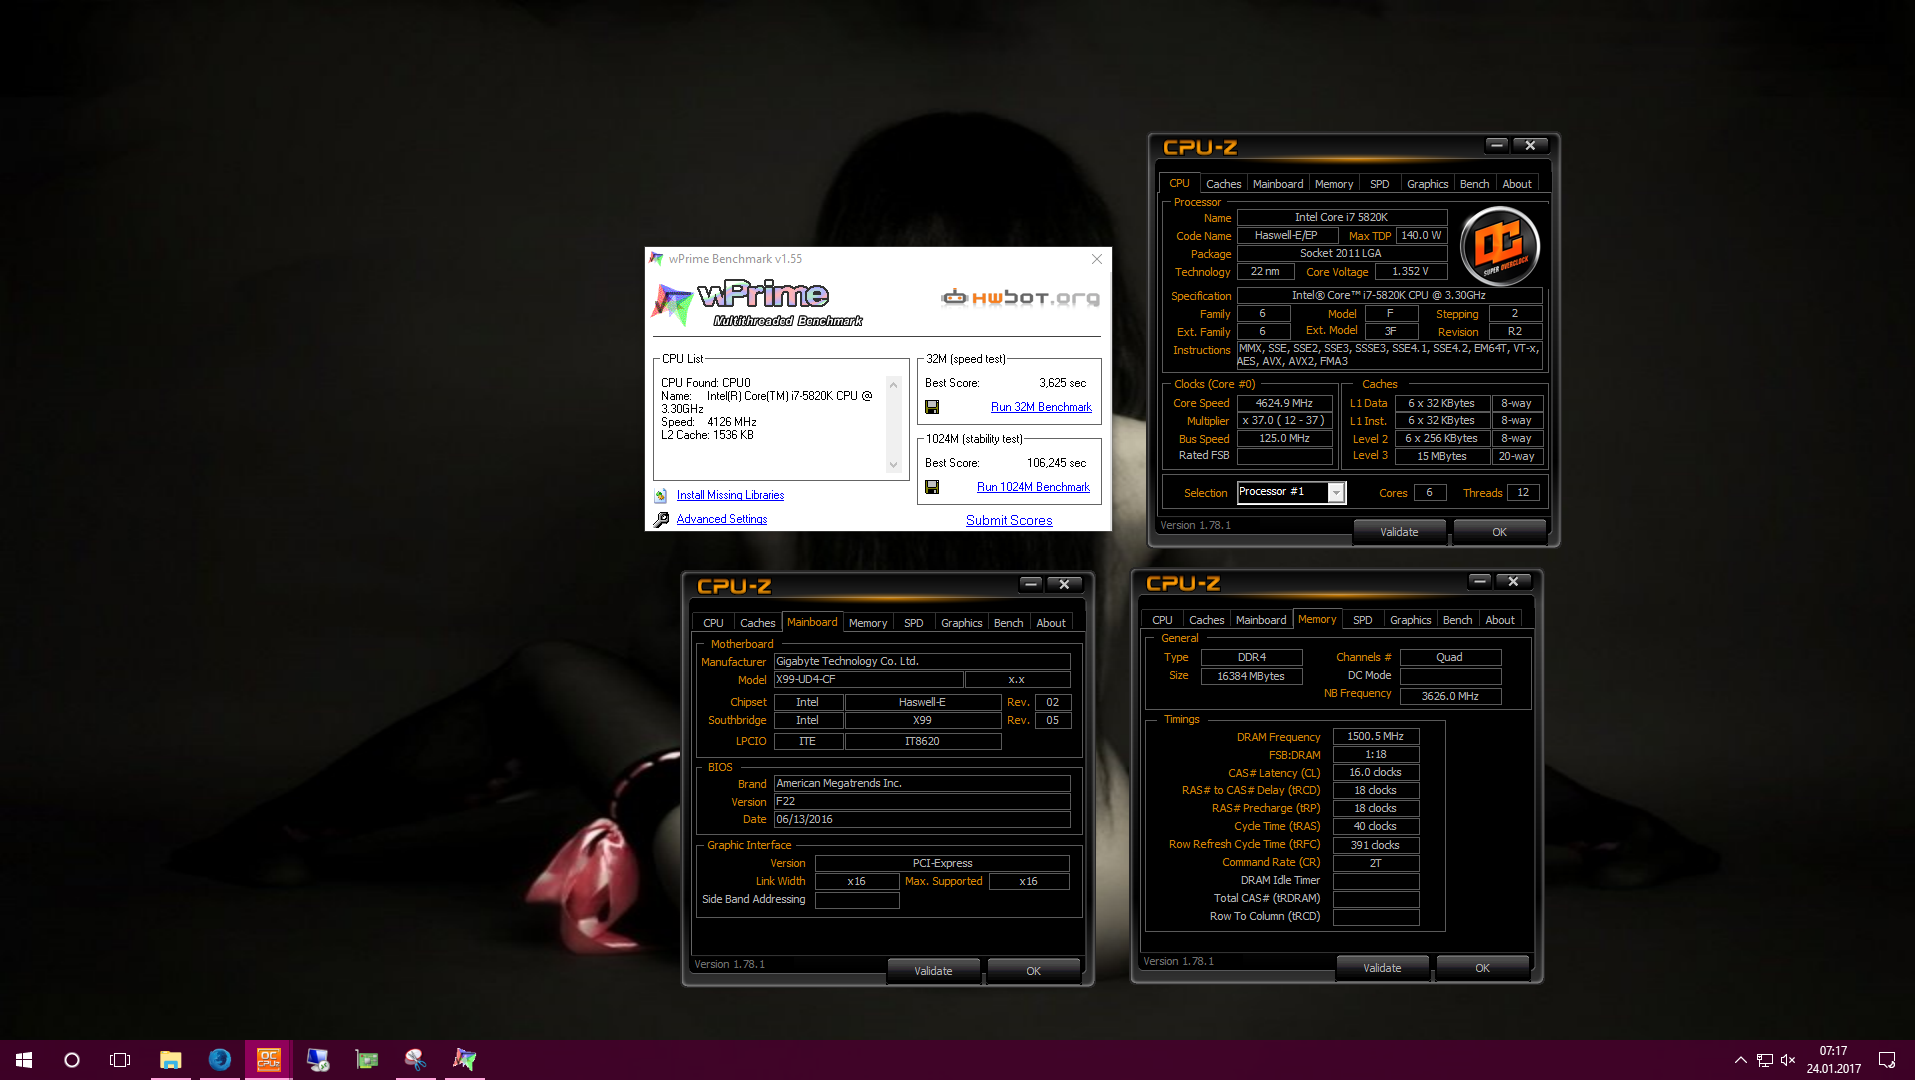
Task: Select the wPrime taskbar icon
Action: click(465, 1060)
